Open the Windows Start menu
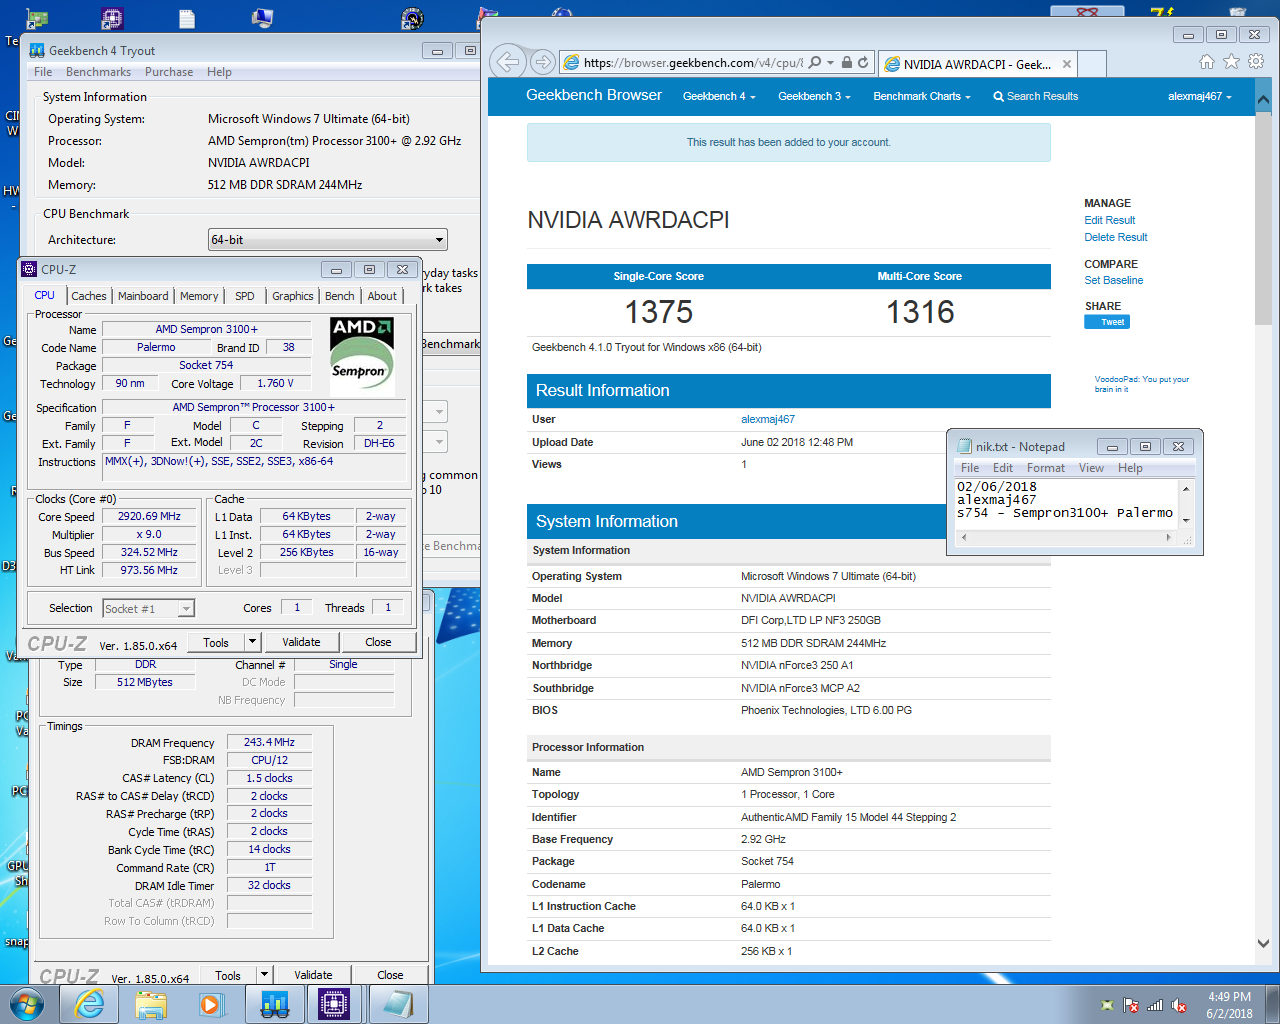 coord(26,1004)
